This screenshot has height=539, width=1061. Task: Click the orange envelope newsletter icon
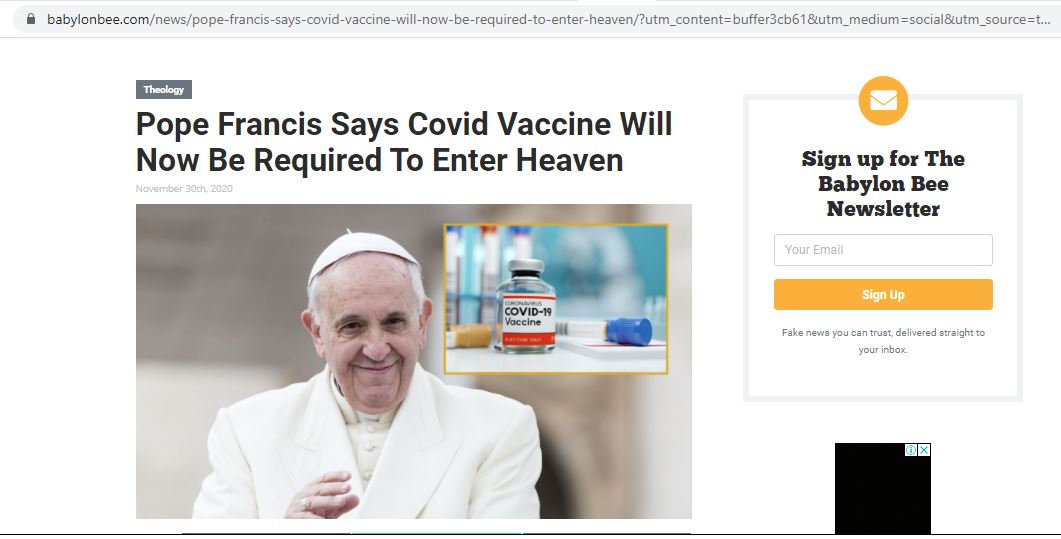tap(883, 101)
